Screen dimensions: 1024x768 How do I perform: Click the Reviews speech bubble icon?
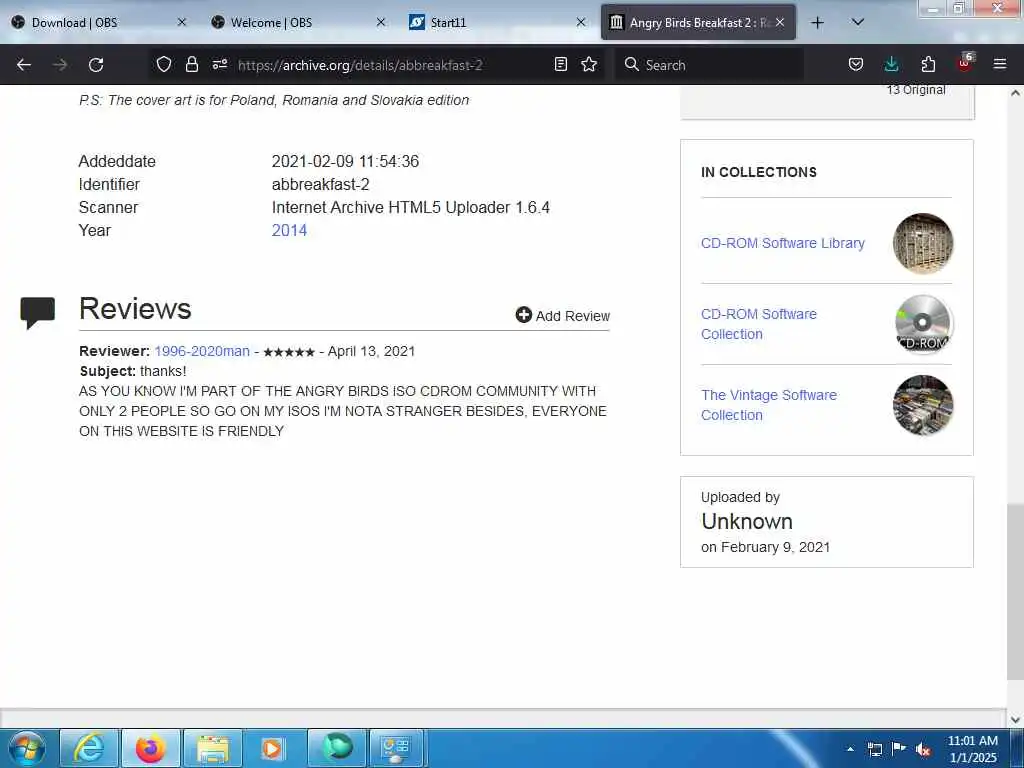coord(37,313)
